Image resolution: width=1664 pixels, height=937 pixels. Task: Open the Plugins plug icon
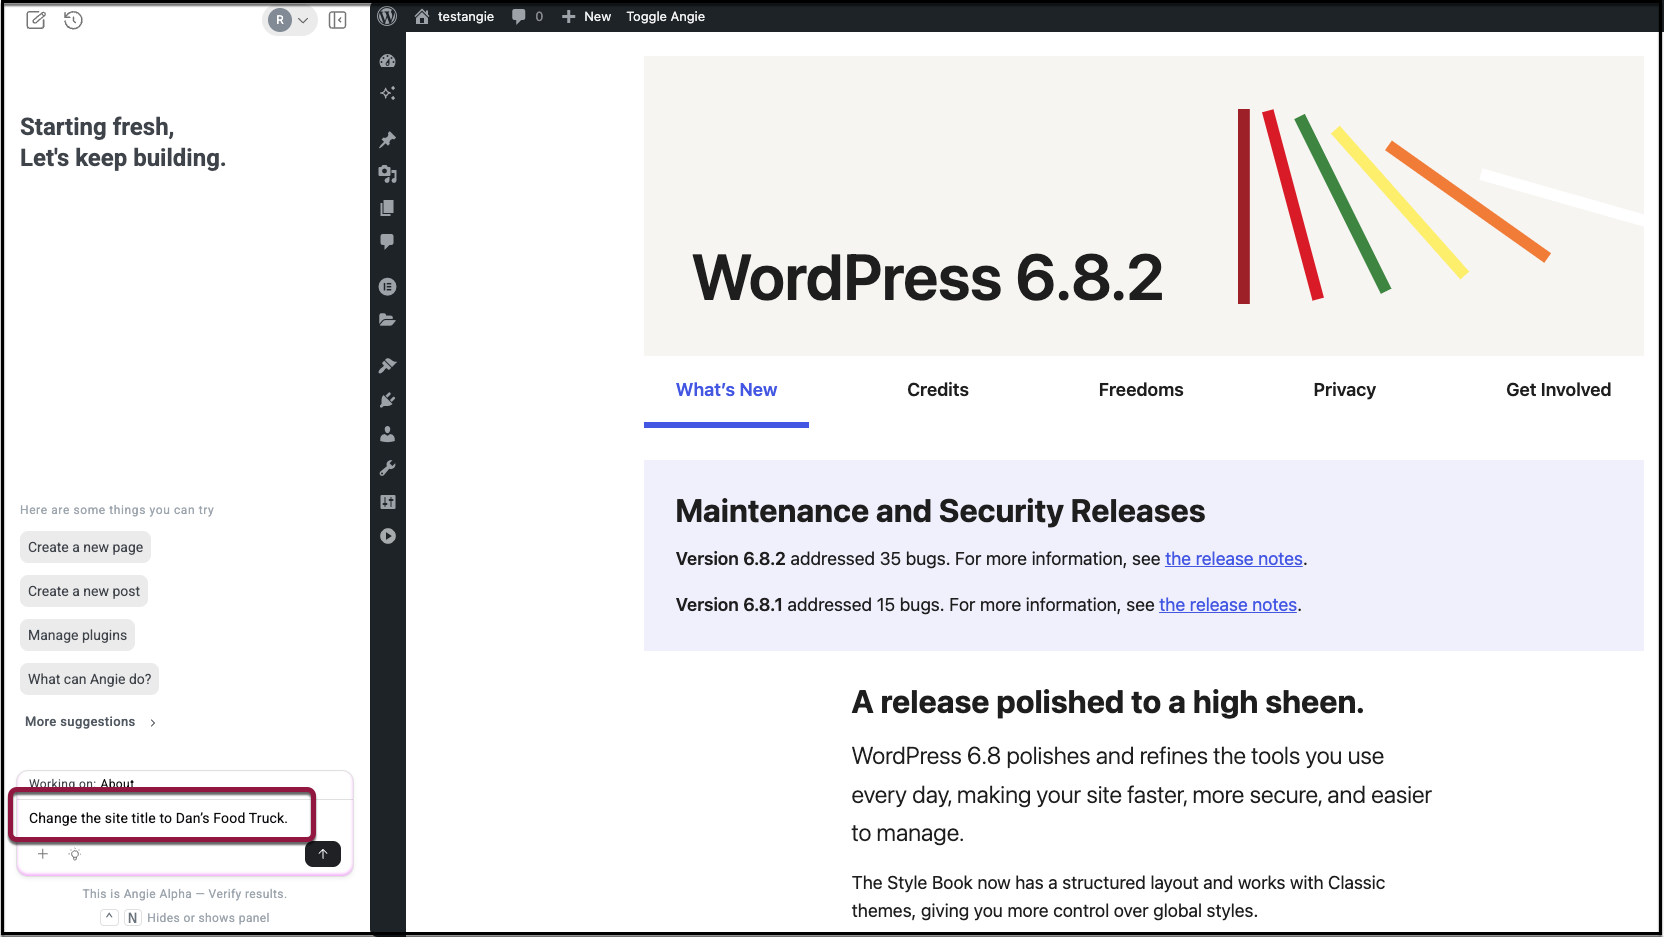(x=388, y=400)
